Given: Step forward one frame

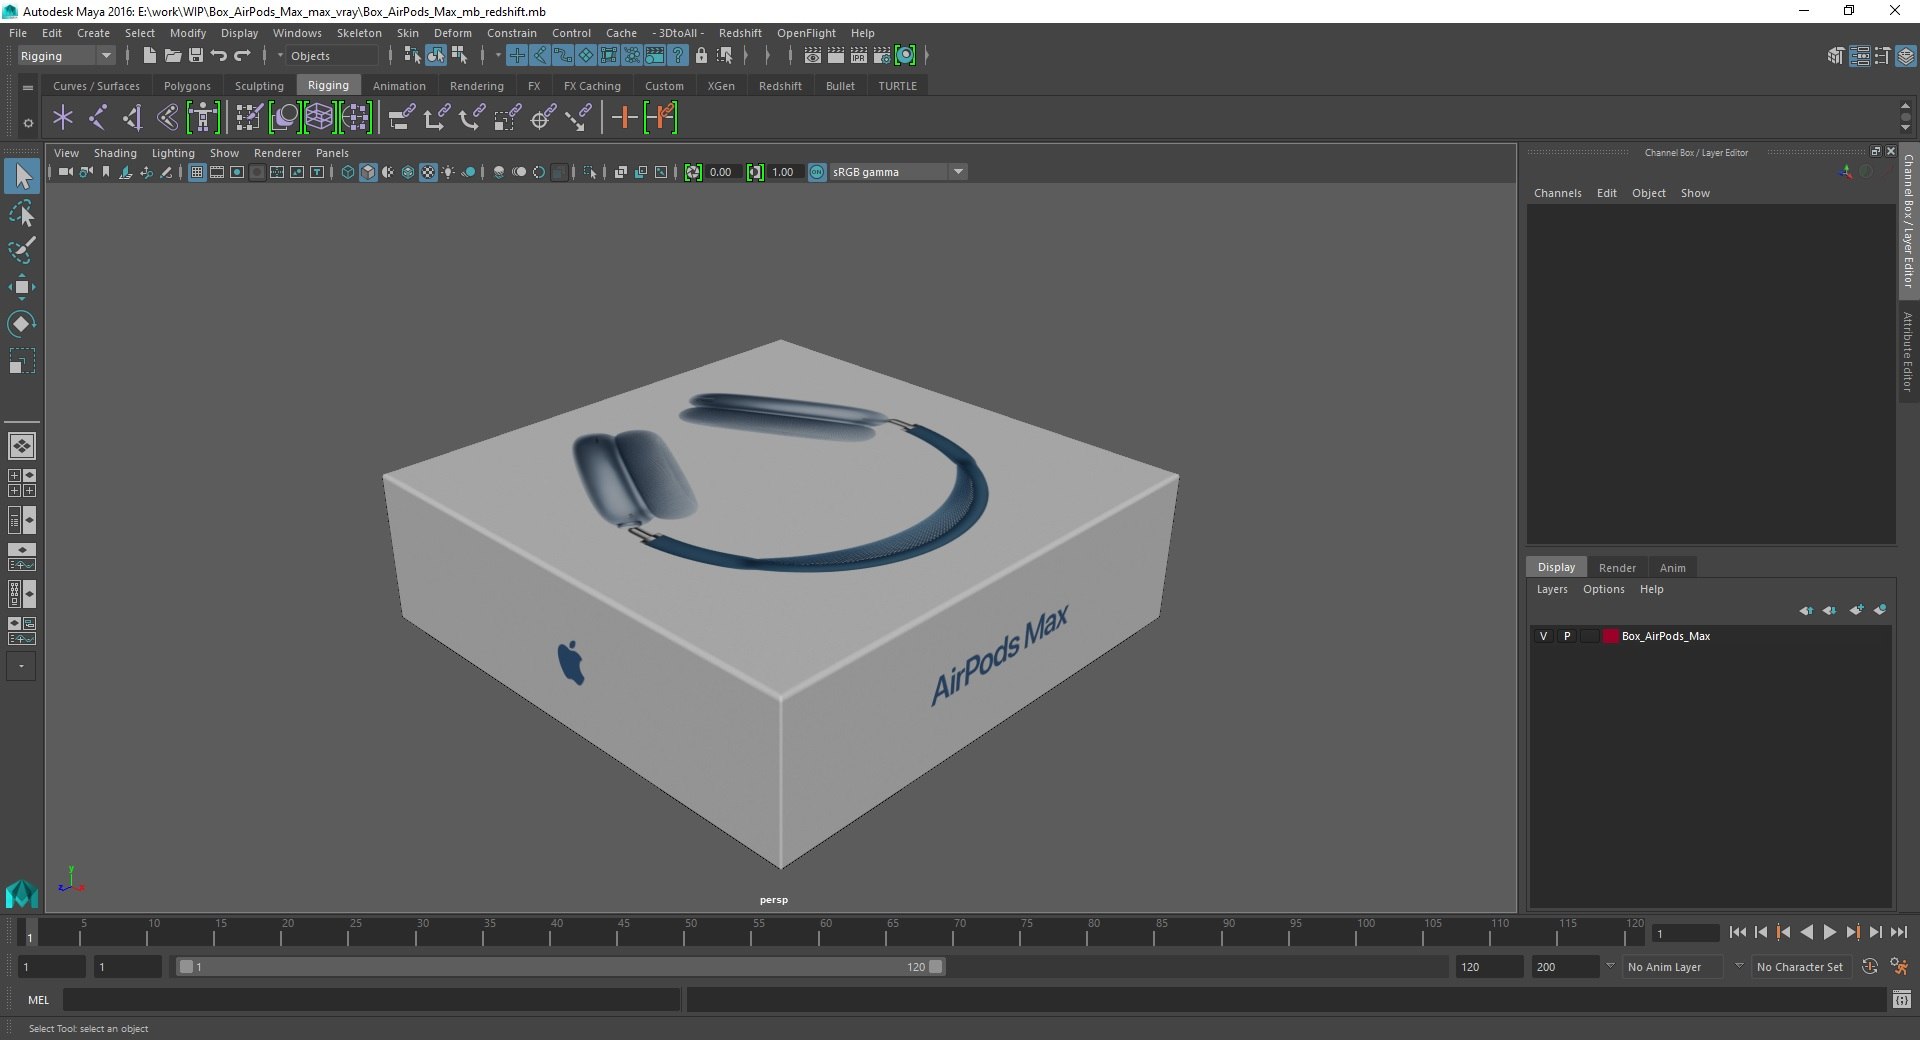Looking at the screenshot, I should tap(1875, 932).
